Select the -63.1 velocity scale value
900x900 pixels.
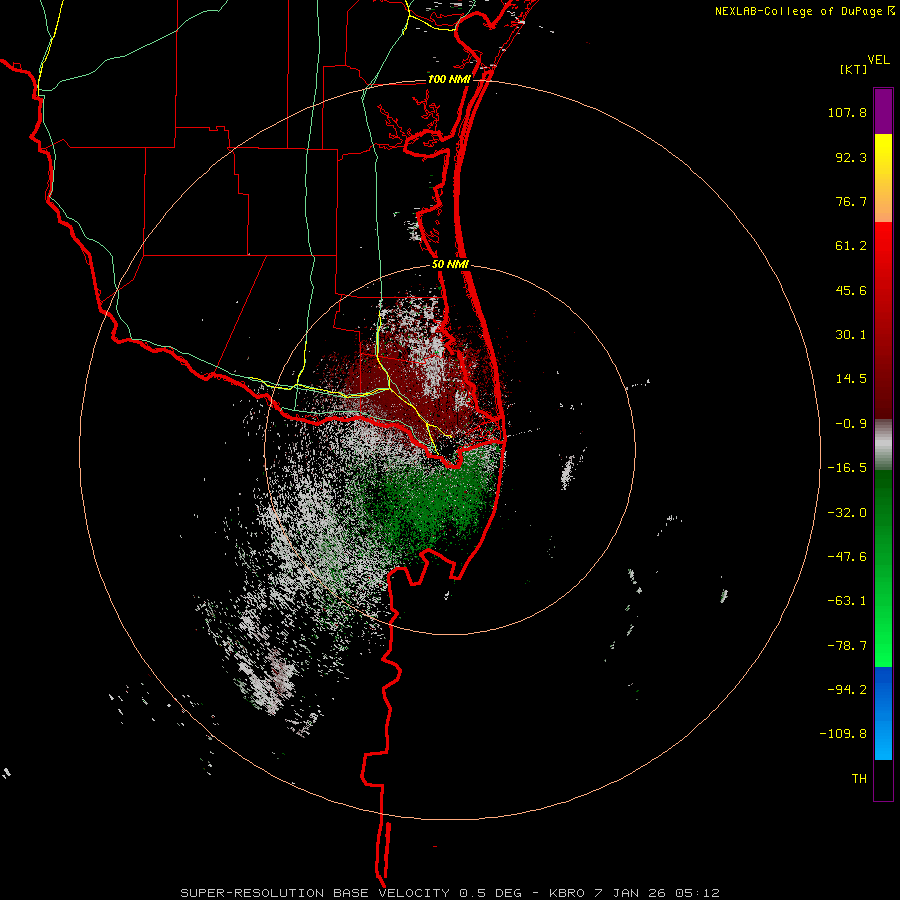click(847, 601)
